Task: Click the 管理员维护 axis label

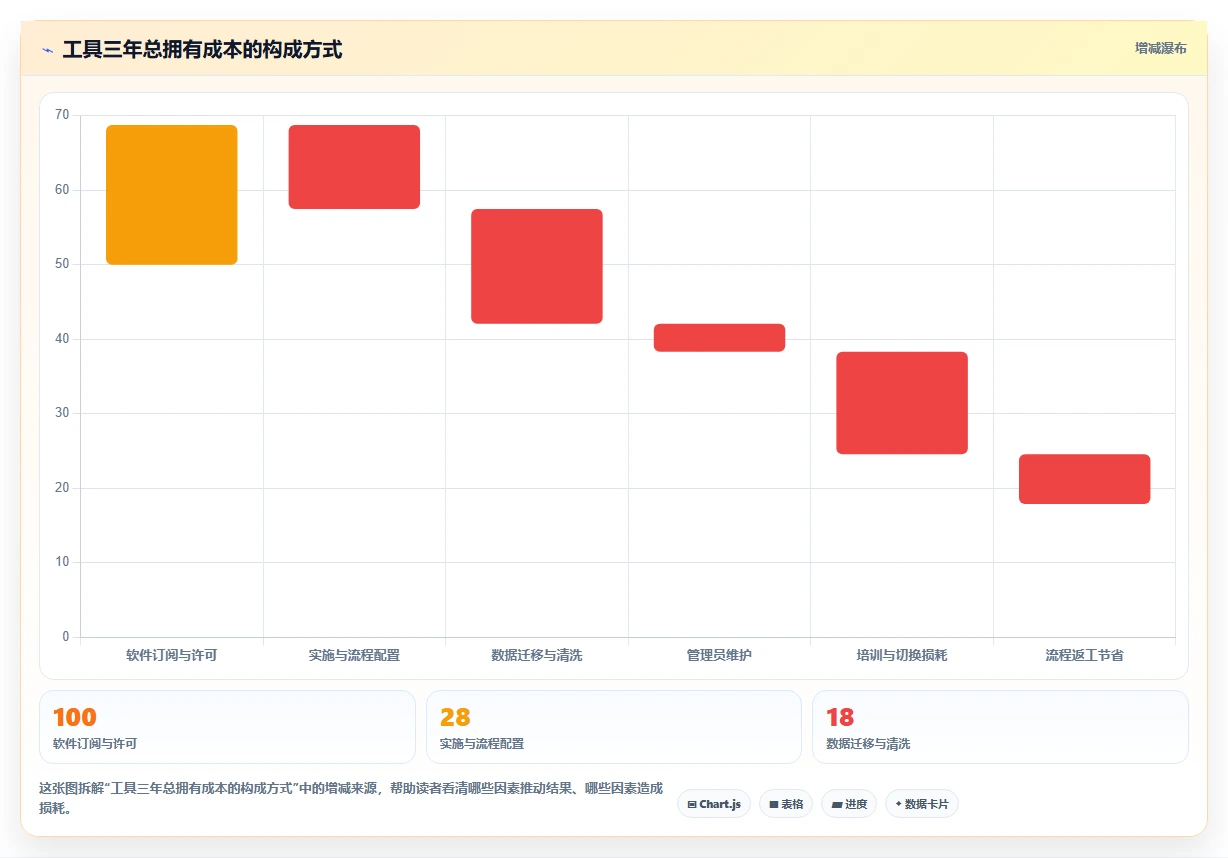Action: pyautogui.click(x=719, y=656)
